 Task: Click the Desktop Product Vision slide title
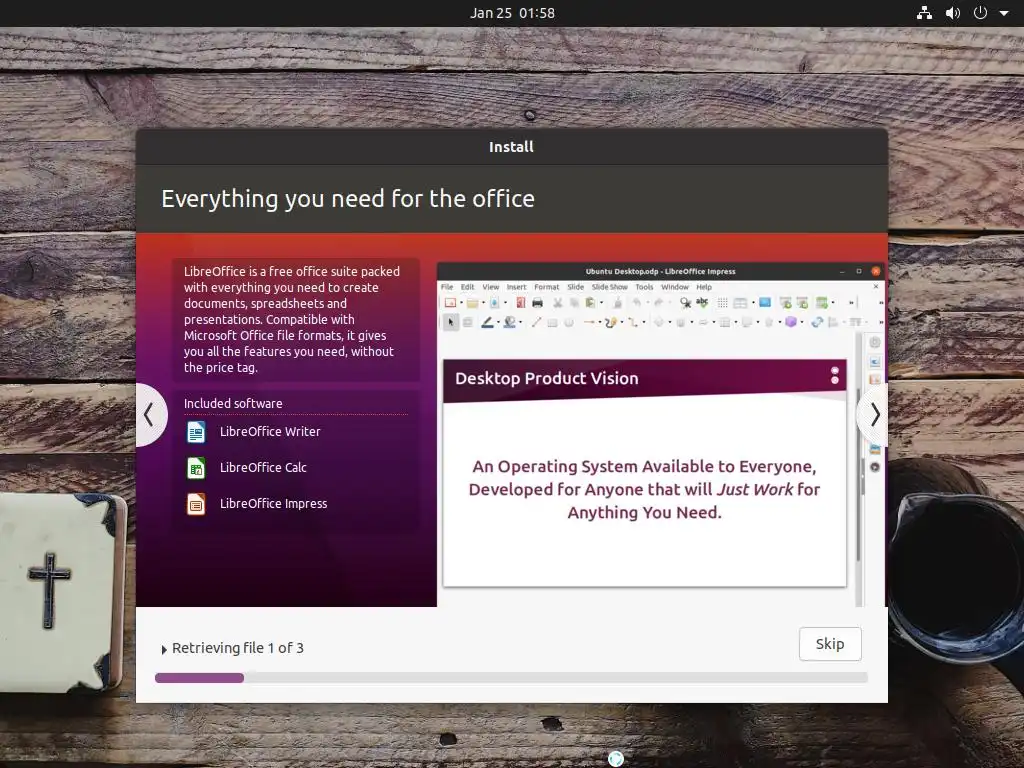click(547, 378)
